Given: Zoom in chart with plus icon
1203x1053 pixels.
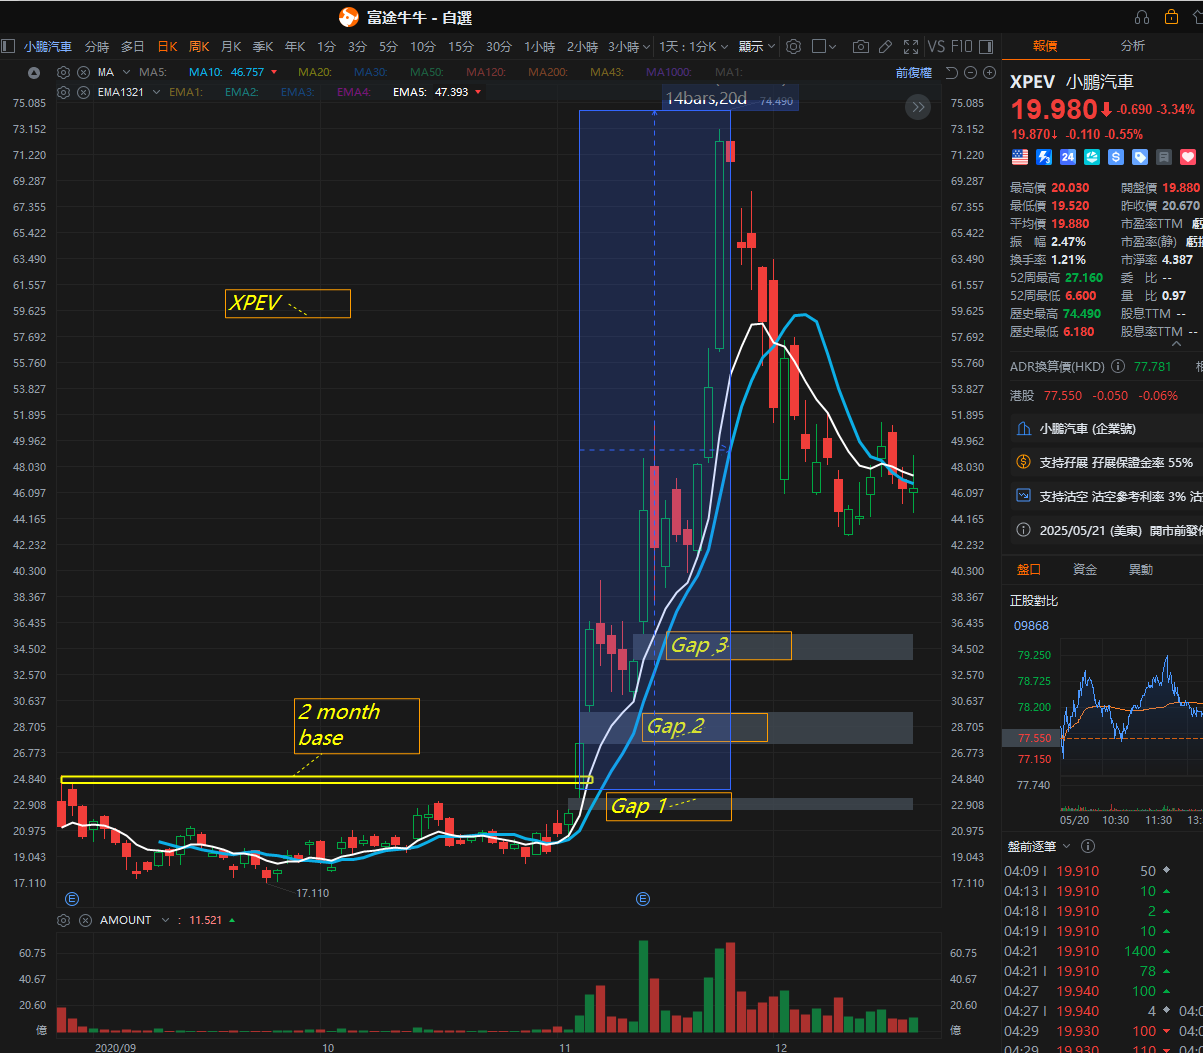Looking at the screenshot, I should tap(989, 72).
